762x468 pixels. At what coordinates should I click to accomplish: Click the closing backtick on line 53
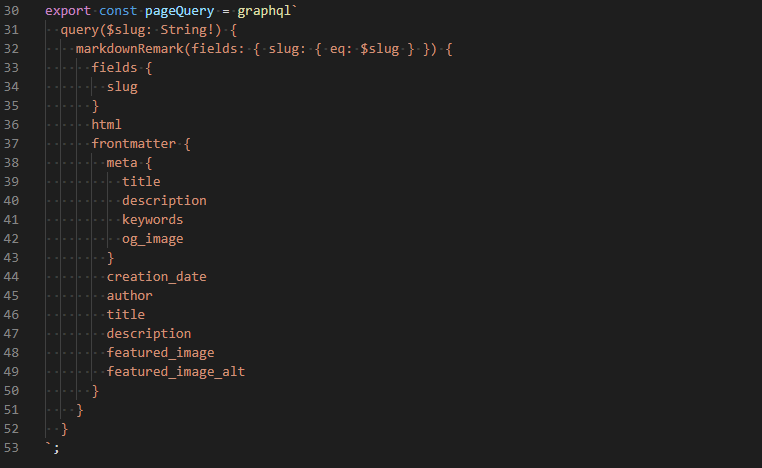point(49,447)
